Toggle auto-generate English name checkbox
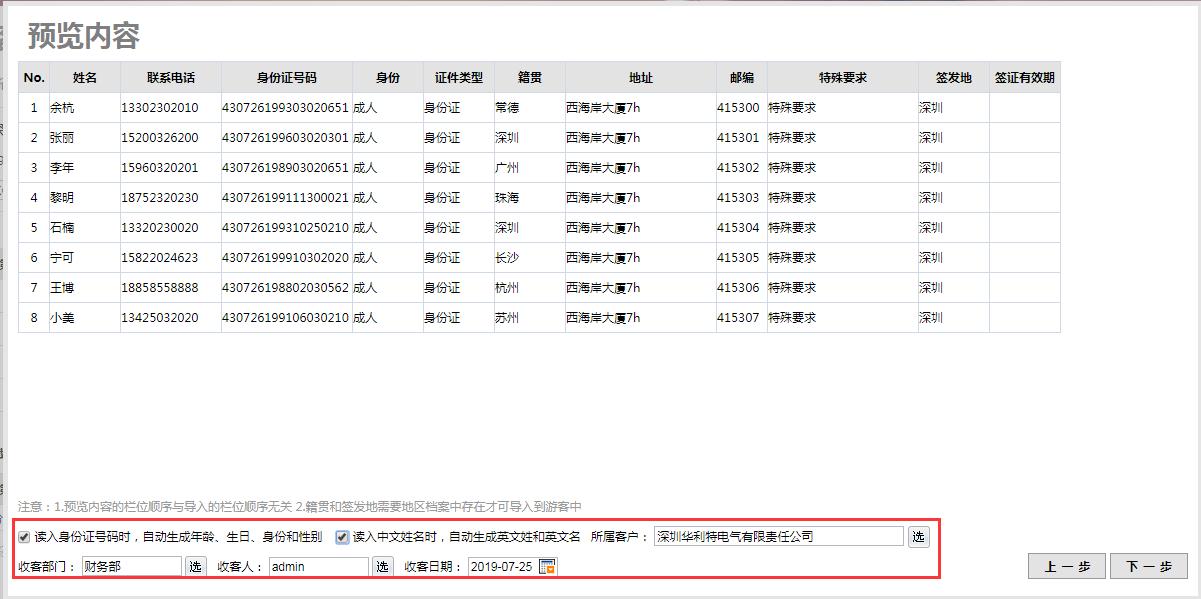This screenshot has width=1201, height=599. pyautogui.click(x=342, y=537)
